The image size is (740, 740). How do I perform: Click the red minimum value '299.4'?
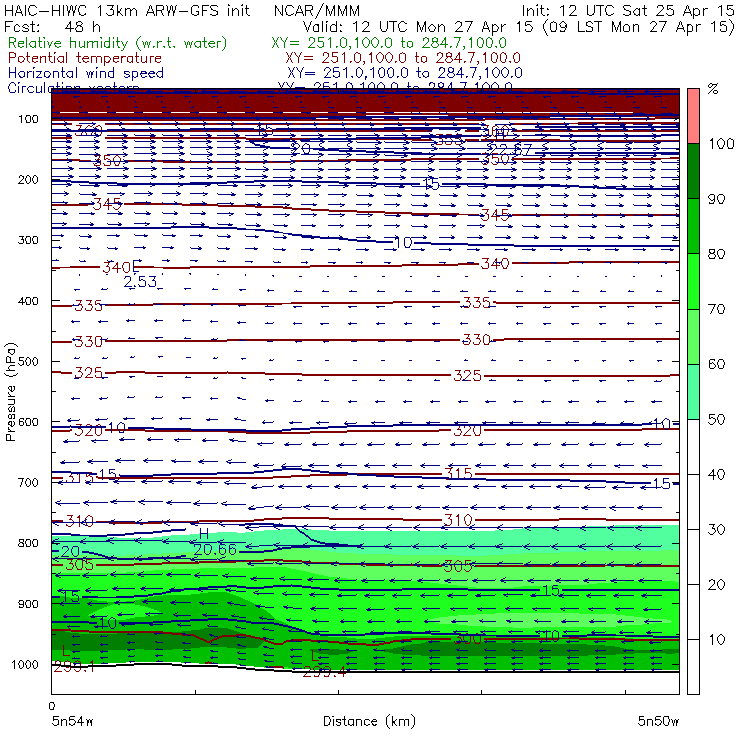click(x=324, y=672)
